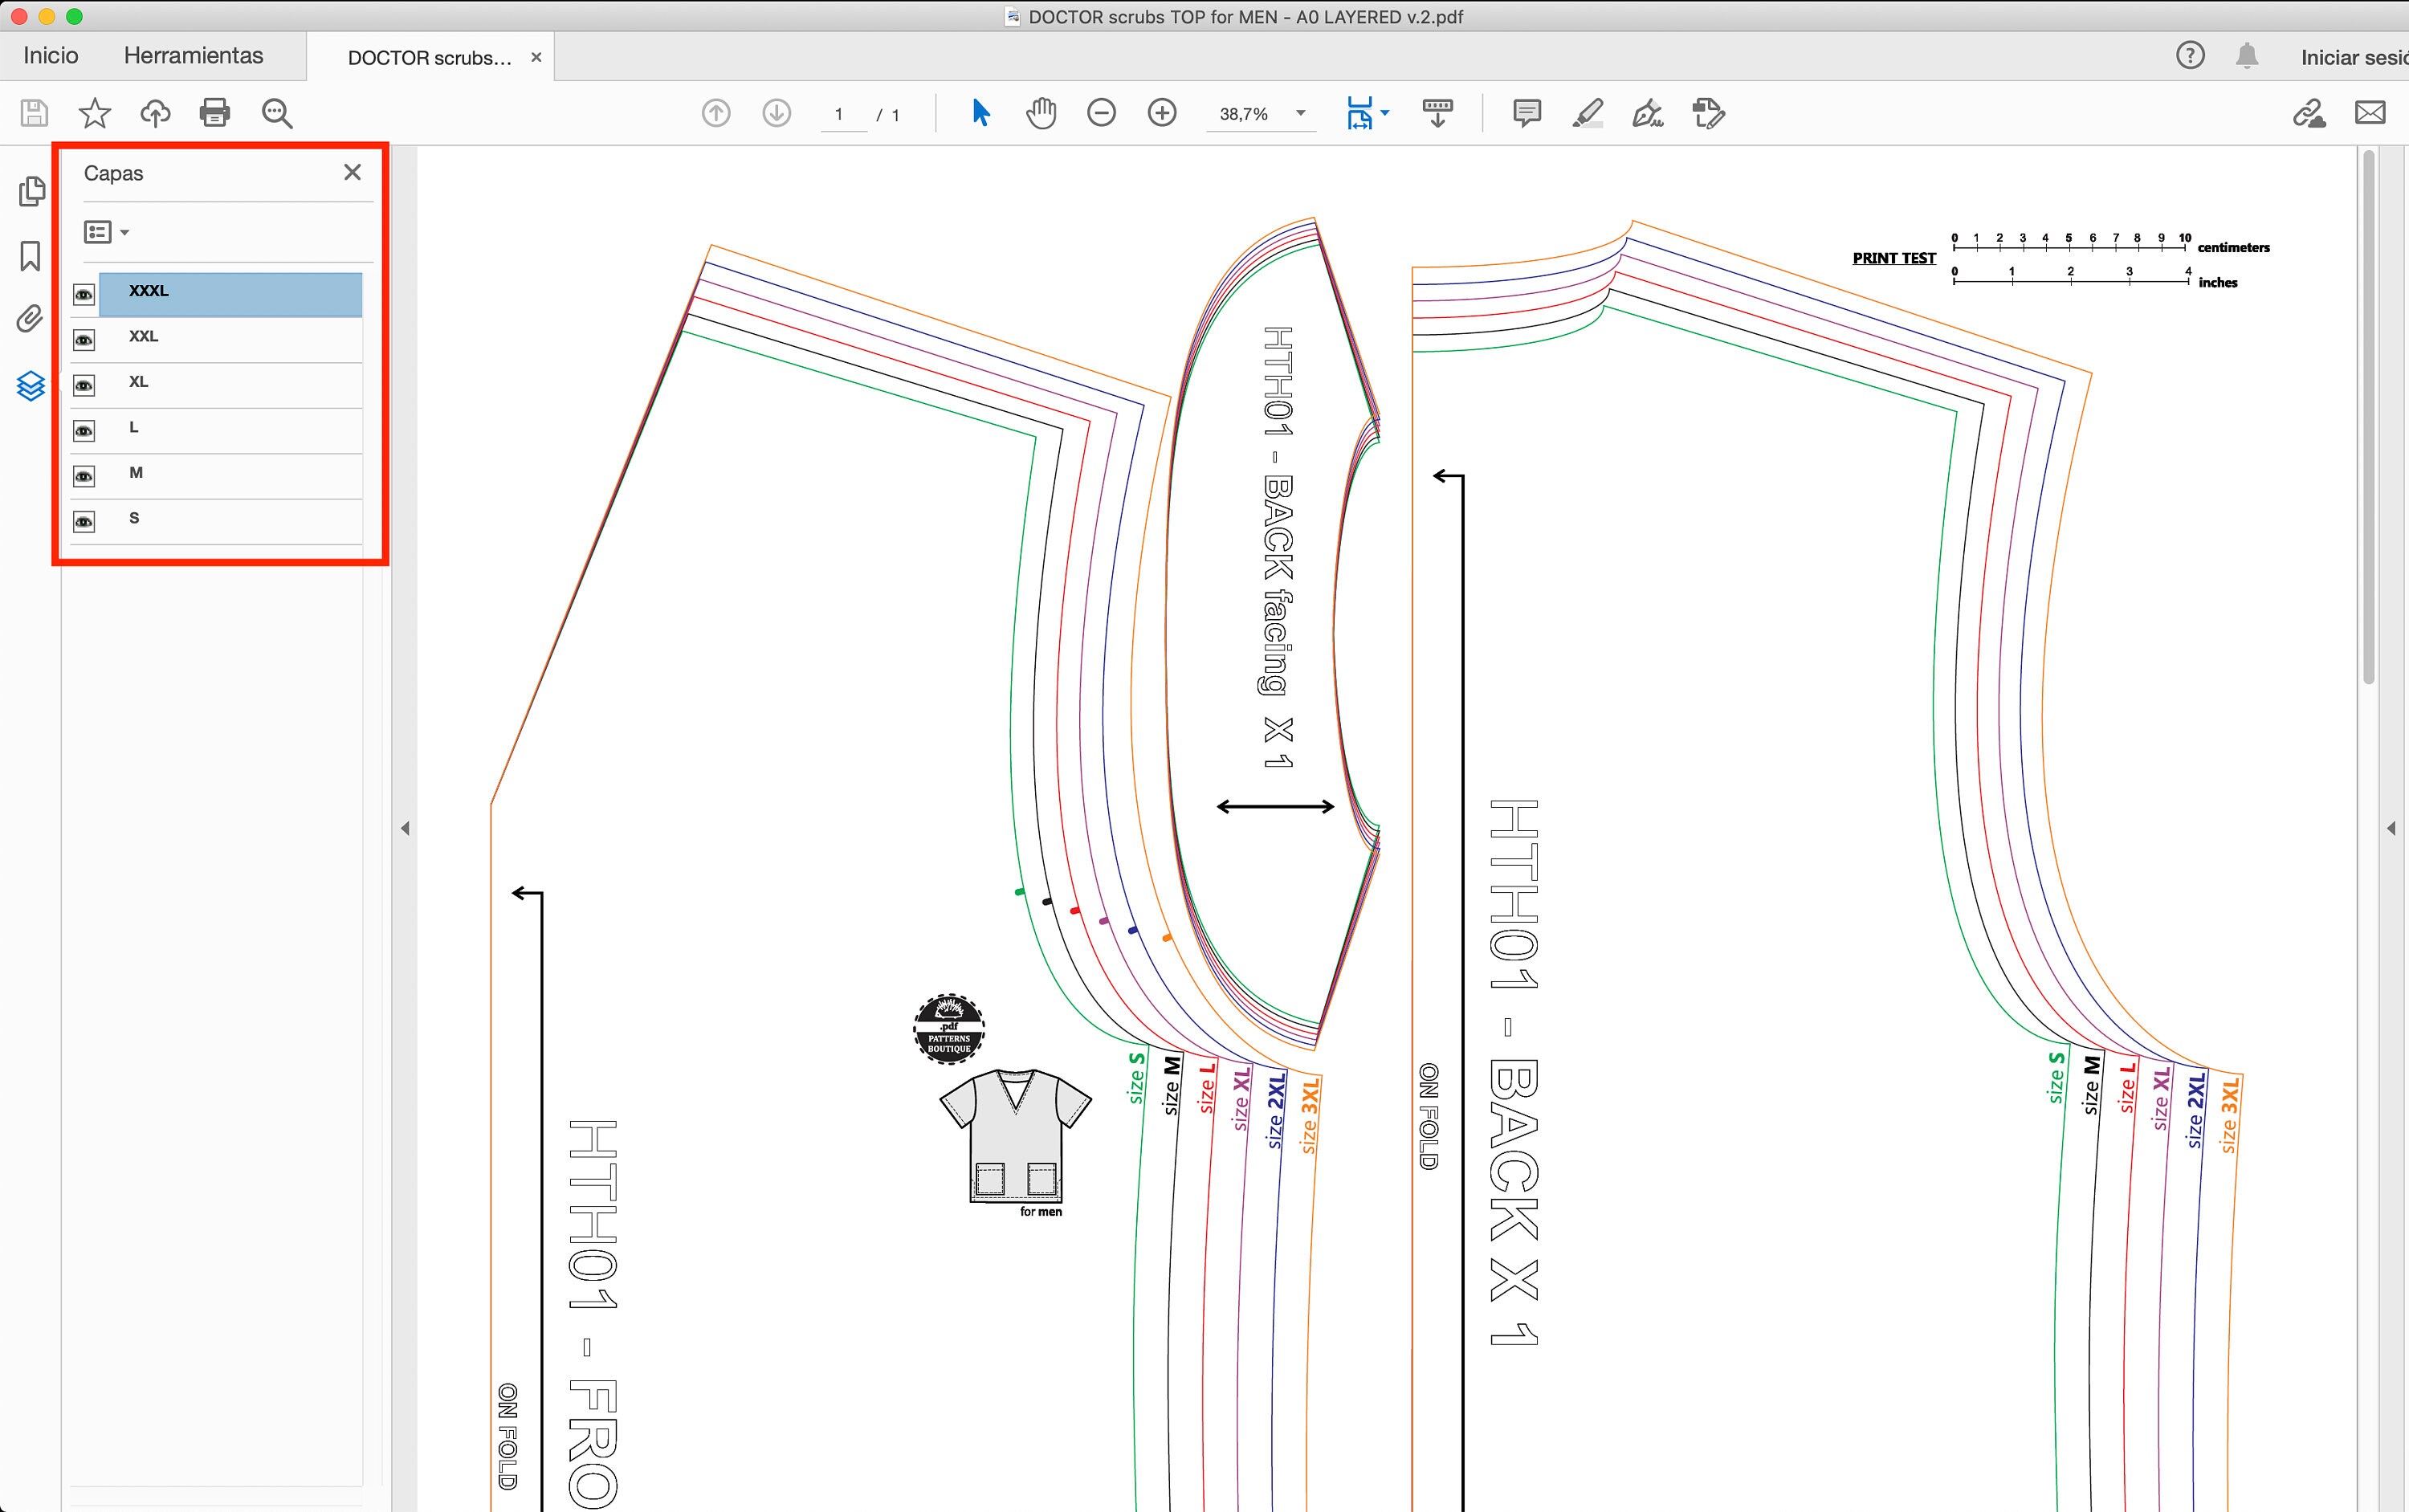
Task: Click the Fit page width icon
Action: [1360, 113]
